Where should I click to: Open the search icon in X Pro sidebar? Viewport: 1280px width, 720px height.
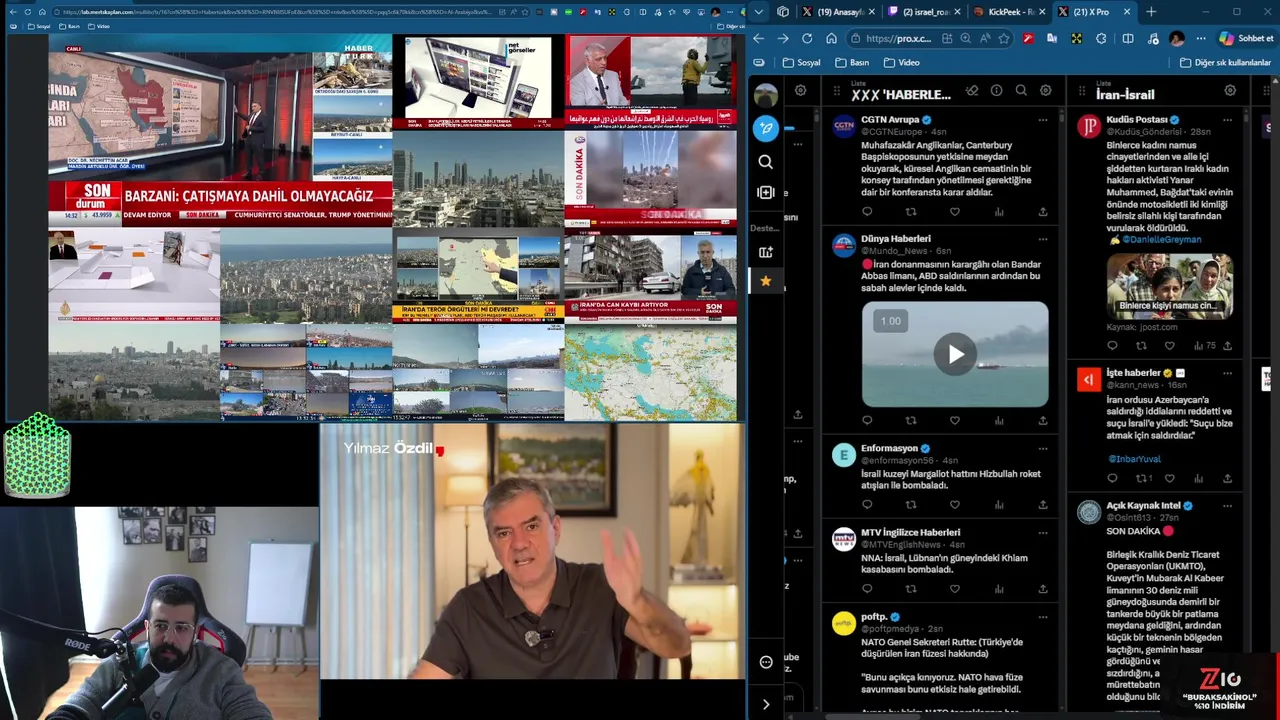coord(766,162)
